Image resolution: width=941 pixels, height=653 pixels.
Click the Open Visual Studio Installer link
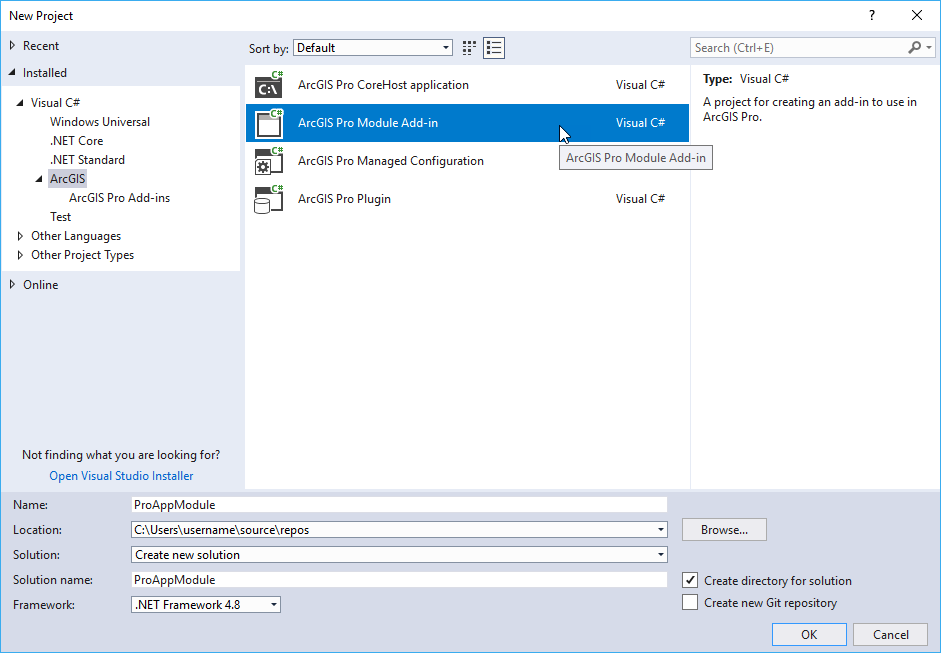coord(120,475)
